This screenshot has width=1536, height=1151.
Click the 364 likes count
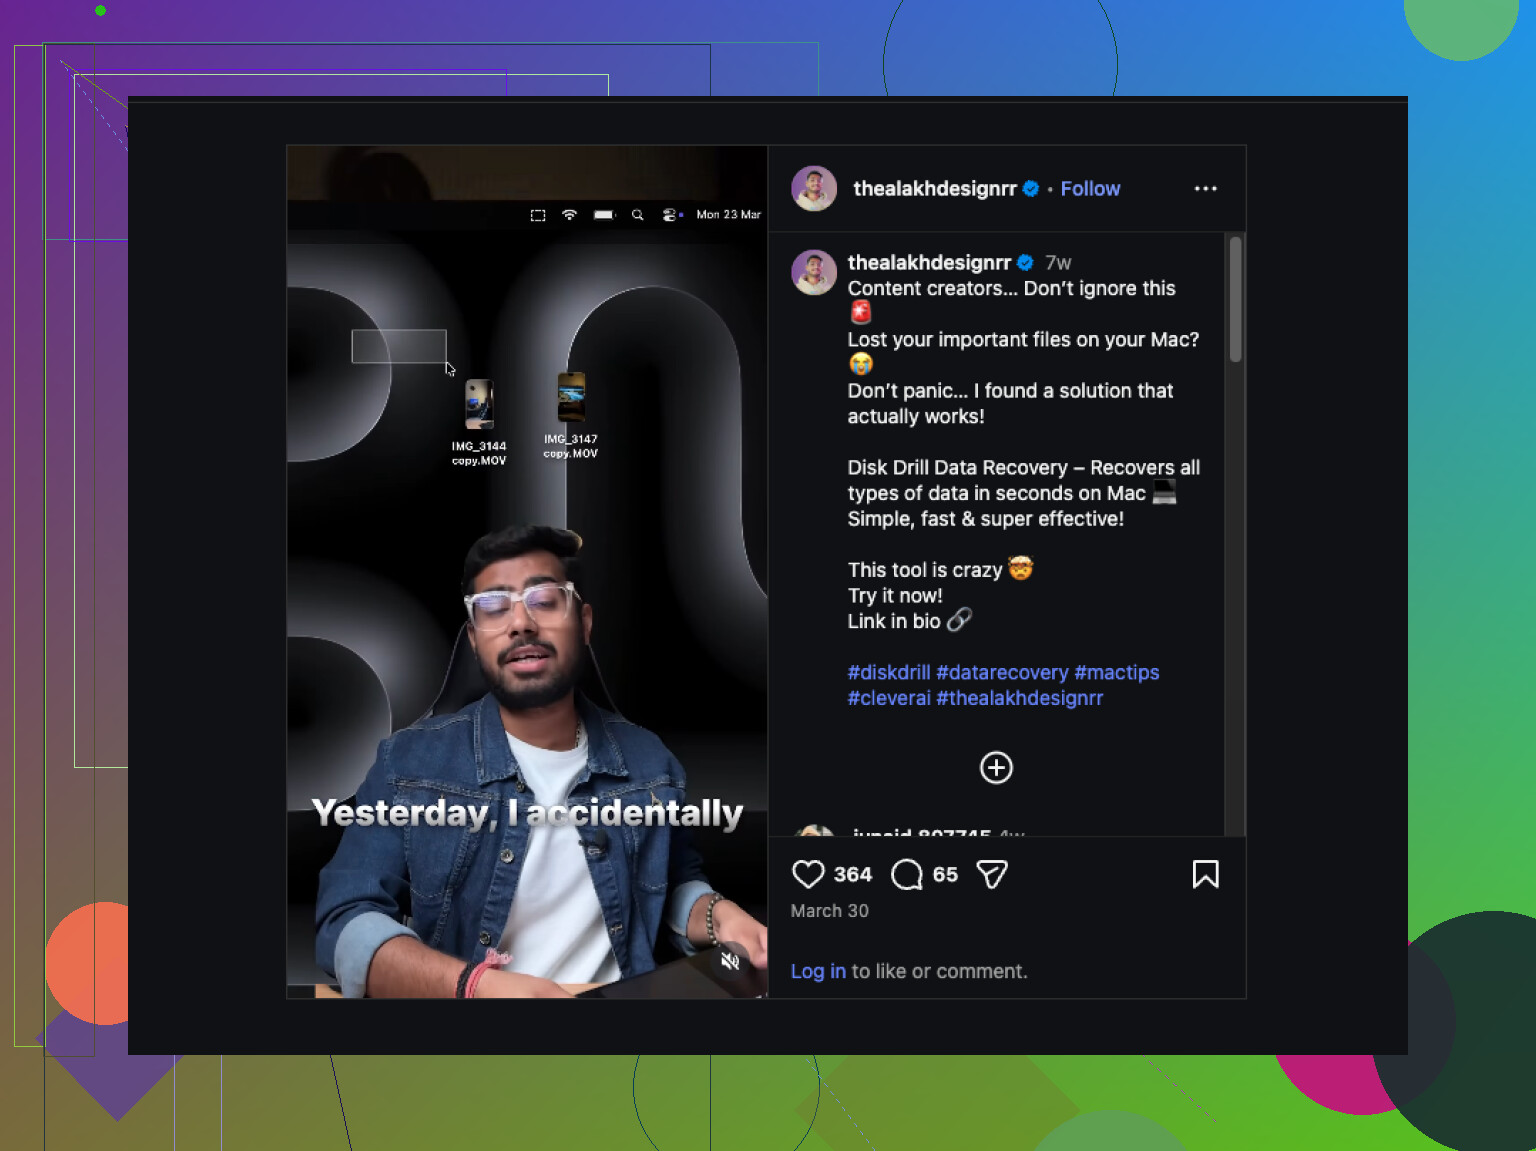tap(853, 875)
